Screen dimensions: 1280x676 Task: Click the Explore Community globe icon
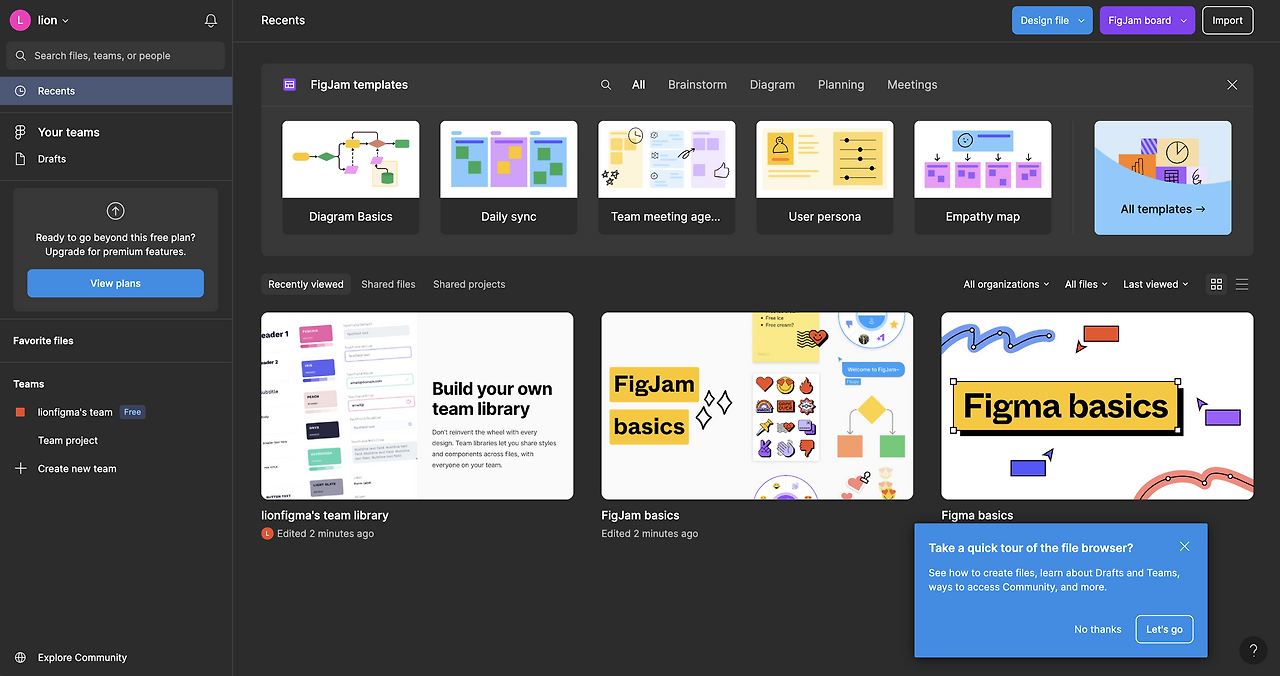tap(20, 657)
